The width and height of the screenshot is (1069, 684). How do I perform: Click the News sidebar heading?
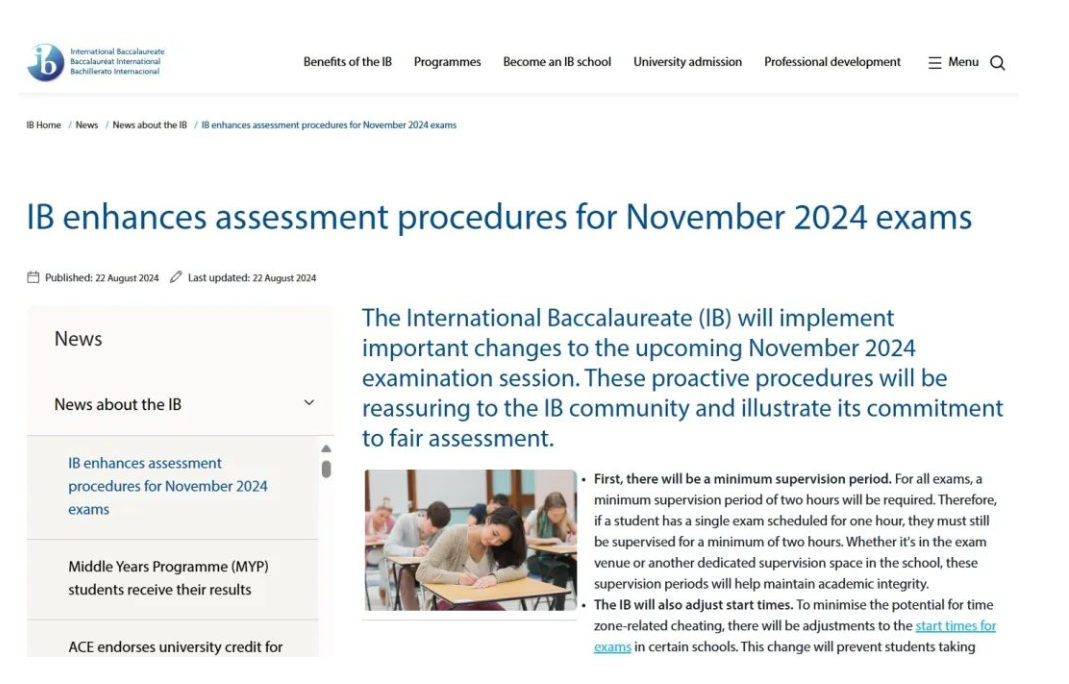78,339
